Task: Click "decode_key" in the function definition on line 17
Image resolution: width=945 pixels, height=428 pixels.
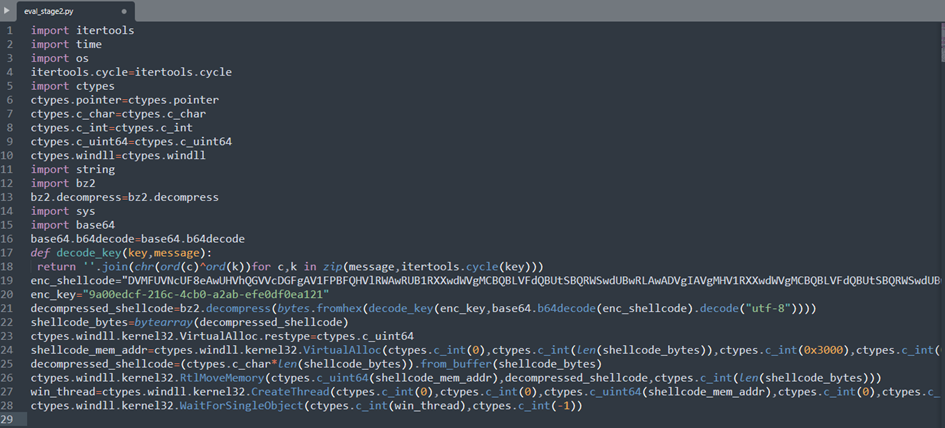Action: pyautogui.click(x=89, y=253)
